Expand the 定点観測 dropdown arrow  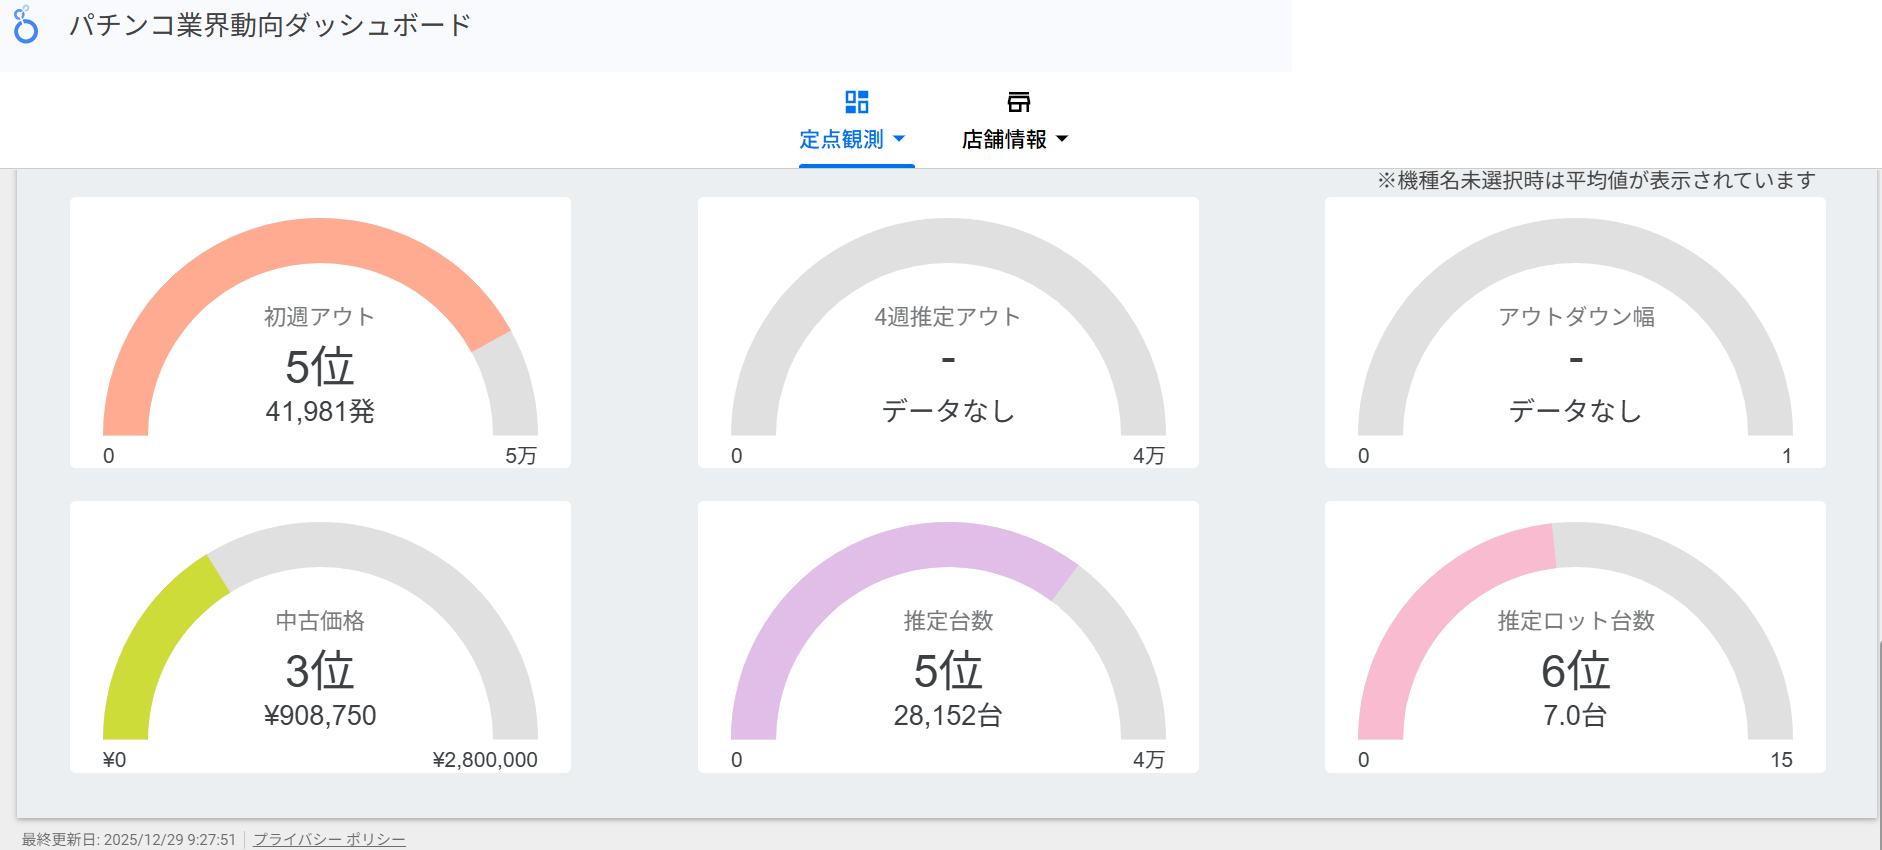click(898, 139)
